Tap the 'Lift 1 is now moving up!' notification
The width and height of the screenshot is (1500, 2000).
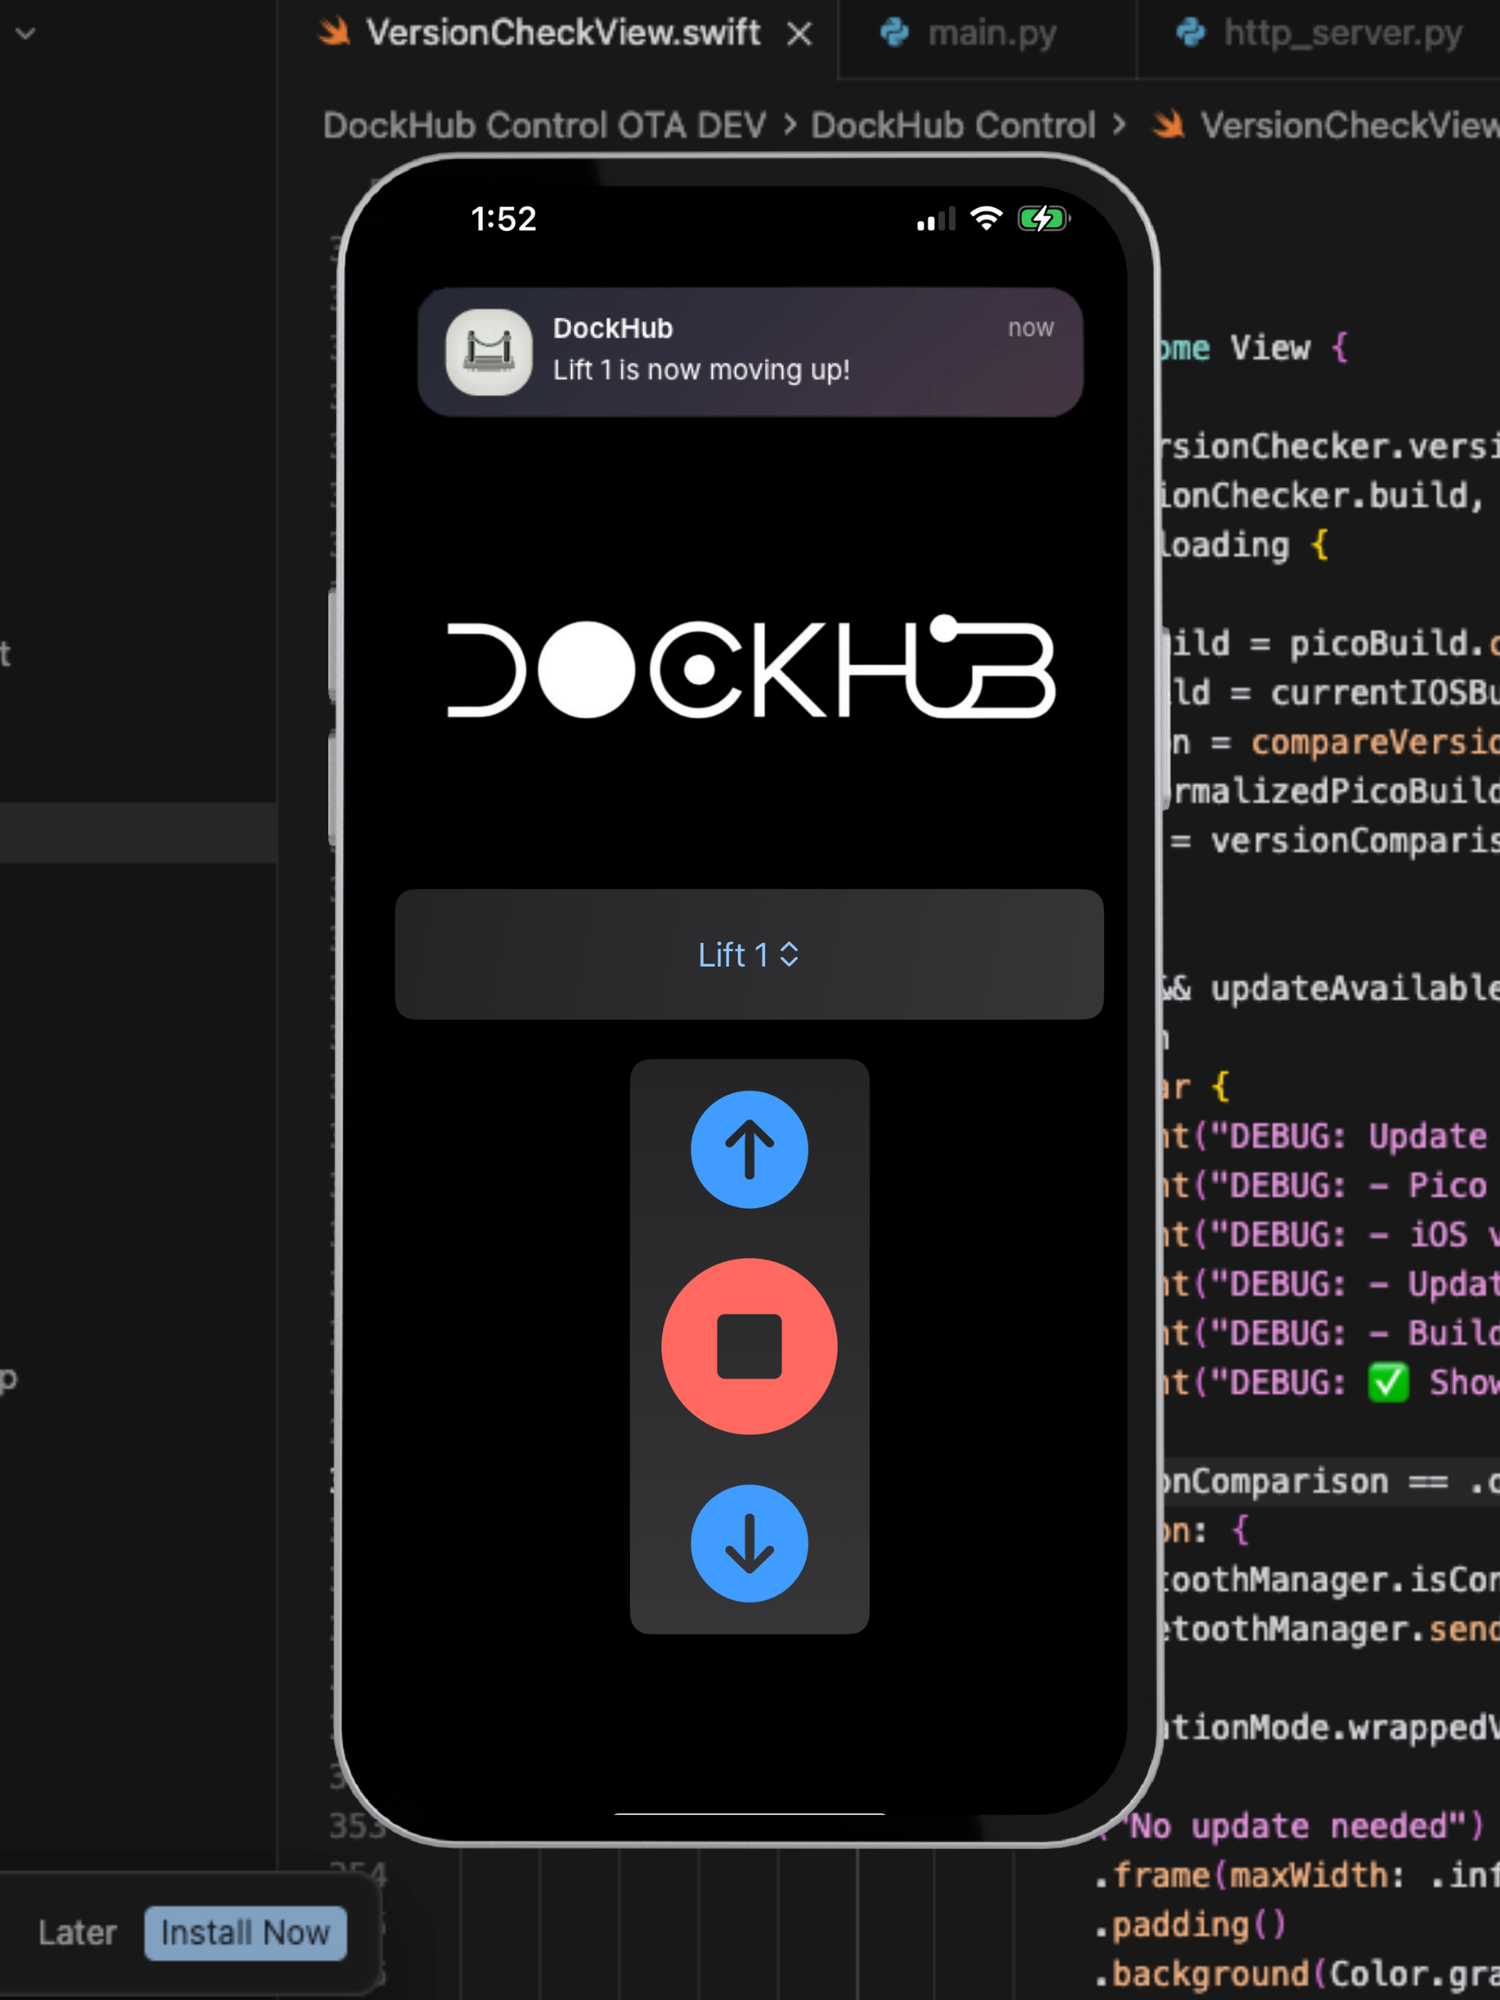[x=750, y=352]
